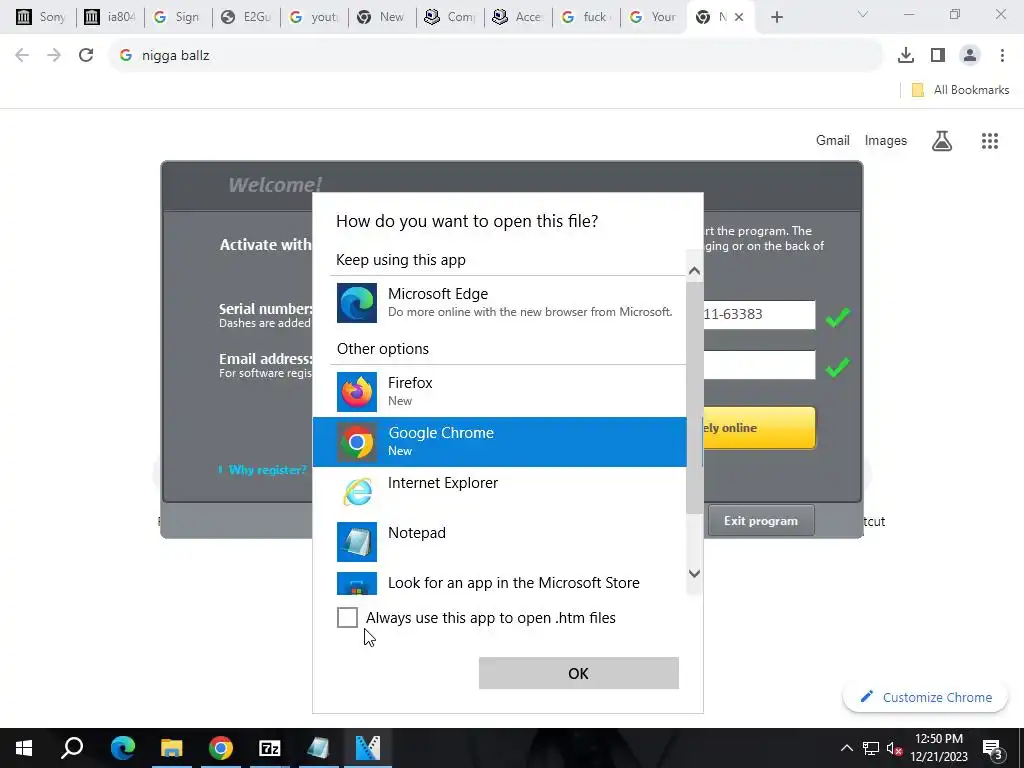
Task: Open 7-Zip from taskbar
Action: click(x=270, y=748)
